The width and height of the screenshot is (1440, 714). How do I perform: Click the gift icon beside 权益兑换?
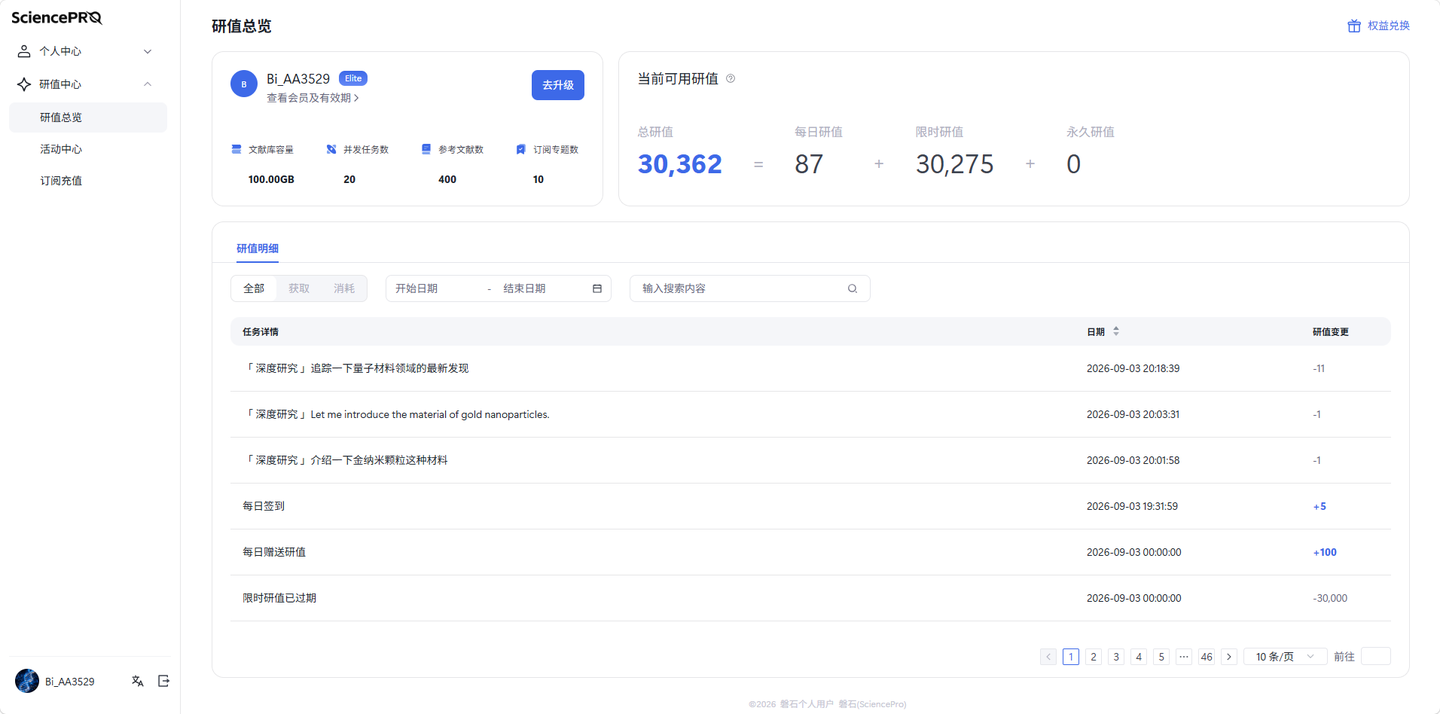pos(1354,26)
